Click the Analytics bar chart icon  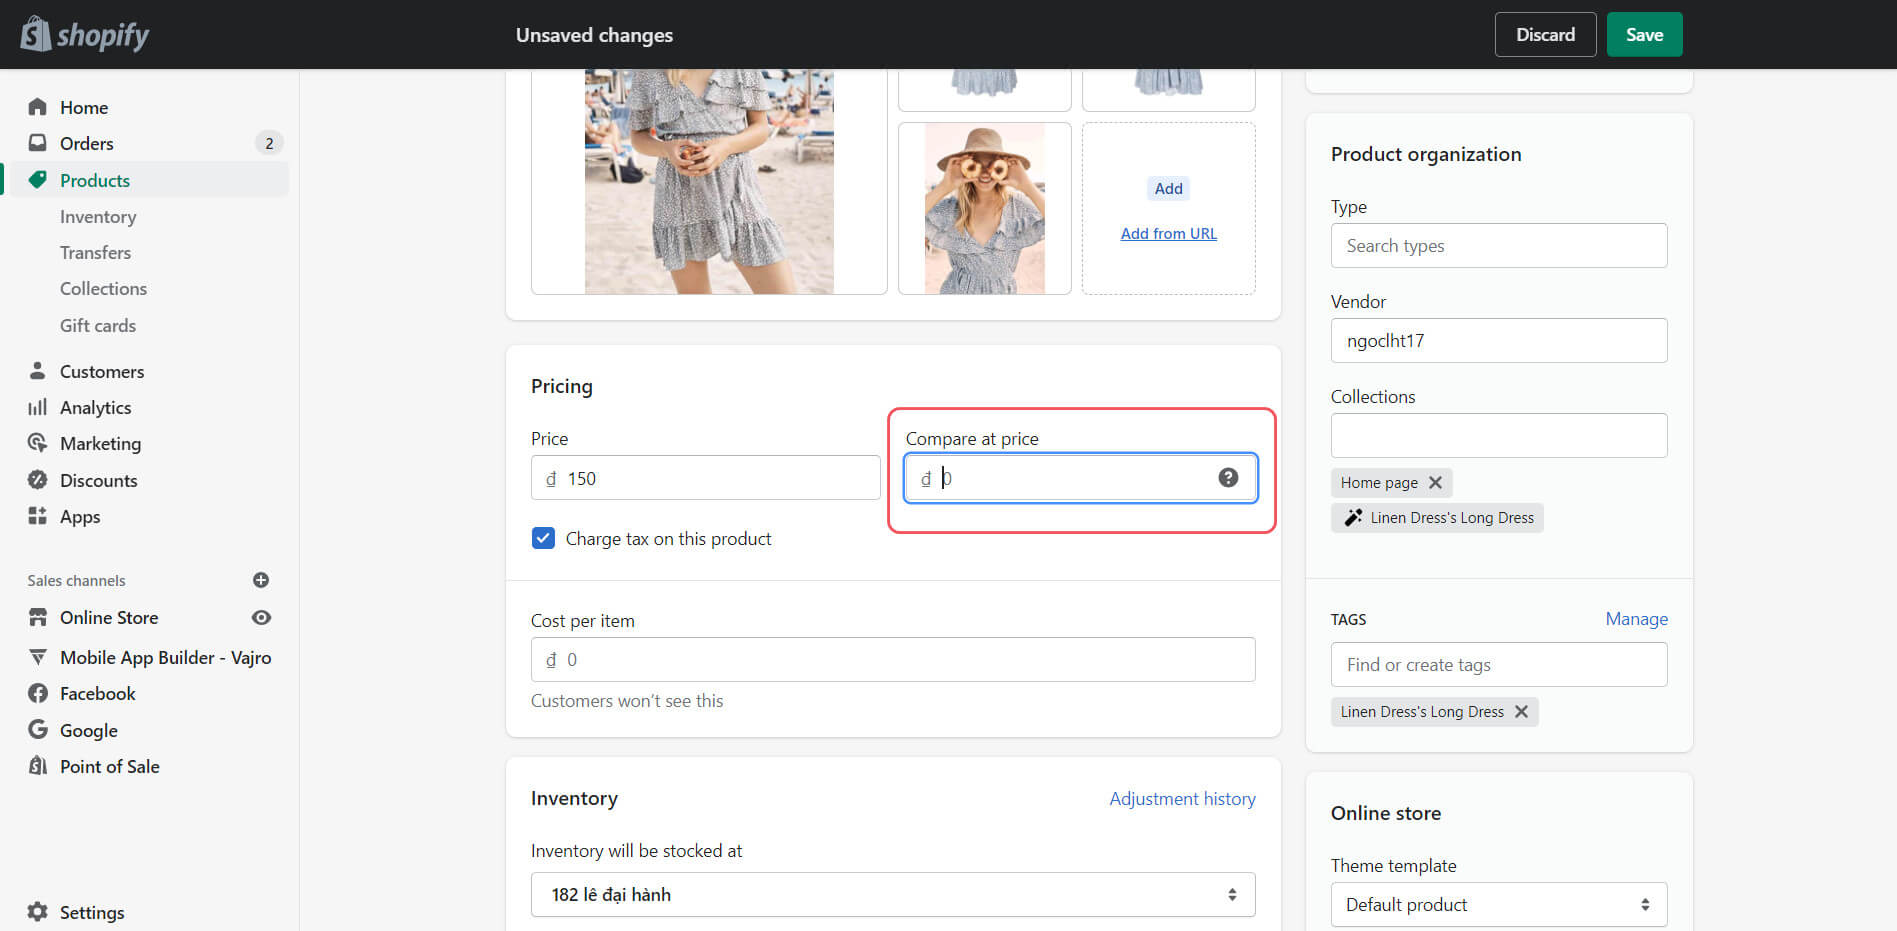point(38,407)
